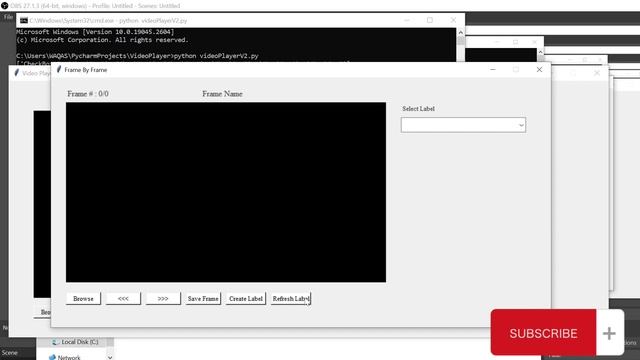Click the Save Frame button

coord(203,298)
